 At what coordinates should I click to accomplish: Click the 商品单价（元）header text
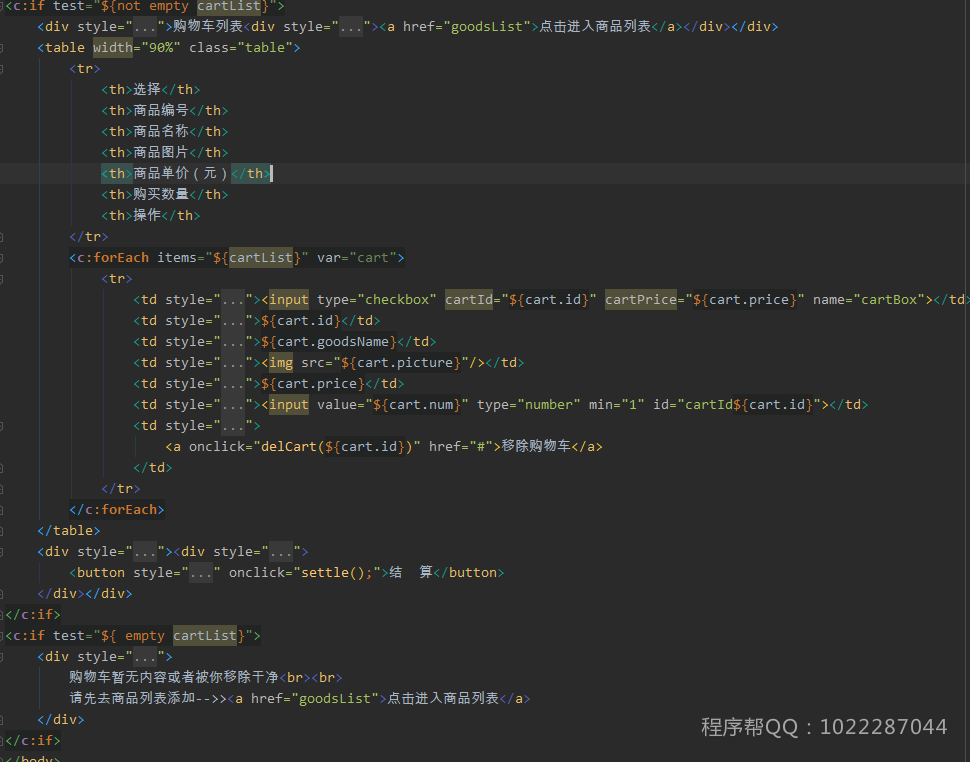[x=181, y=174]
